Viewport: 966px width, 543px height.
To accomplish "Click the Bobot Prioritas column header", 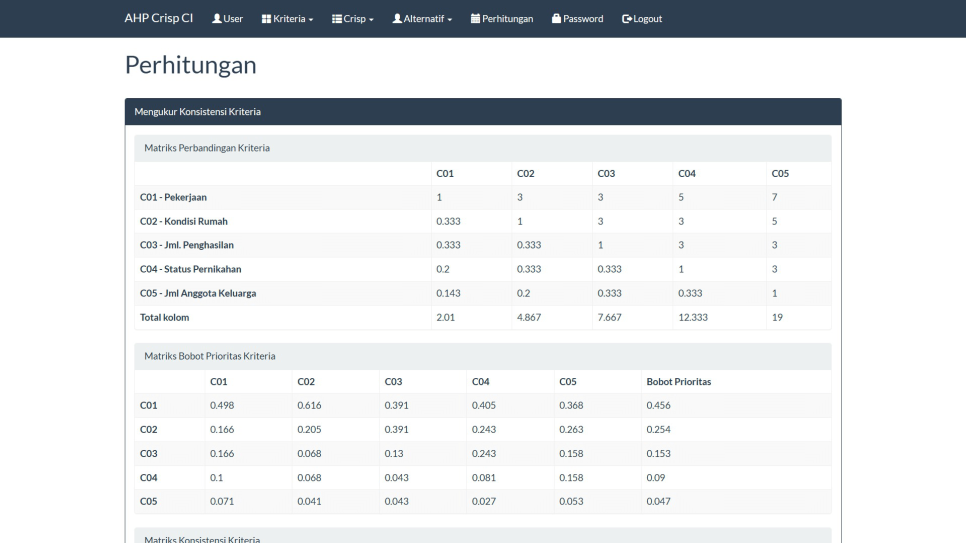I will click(678, 381).
